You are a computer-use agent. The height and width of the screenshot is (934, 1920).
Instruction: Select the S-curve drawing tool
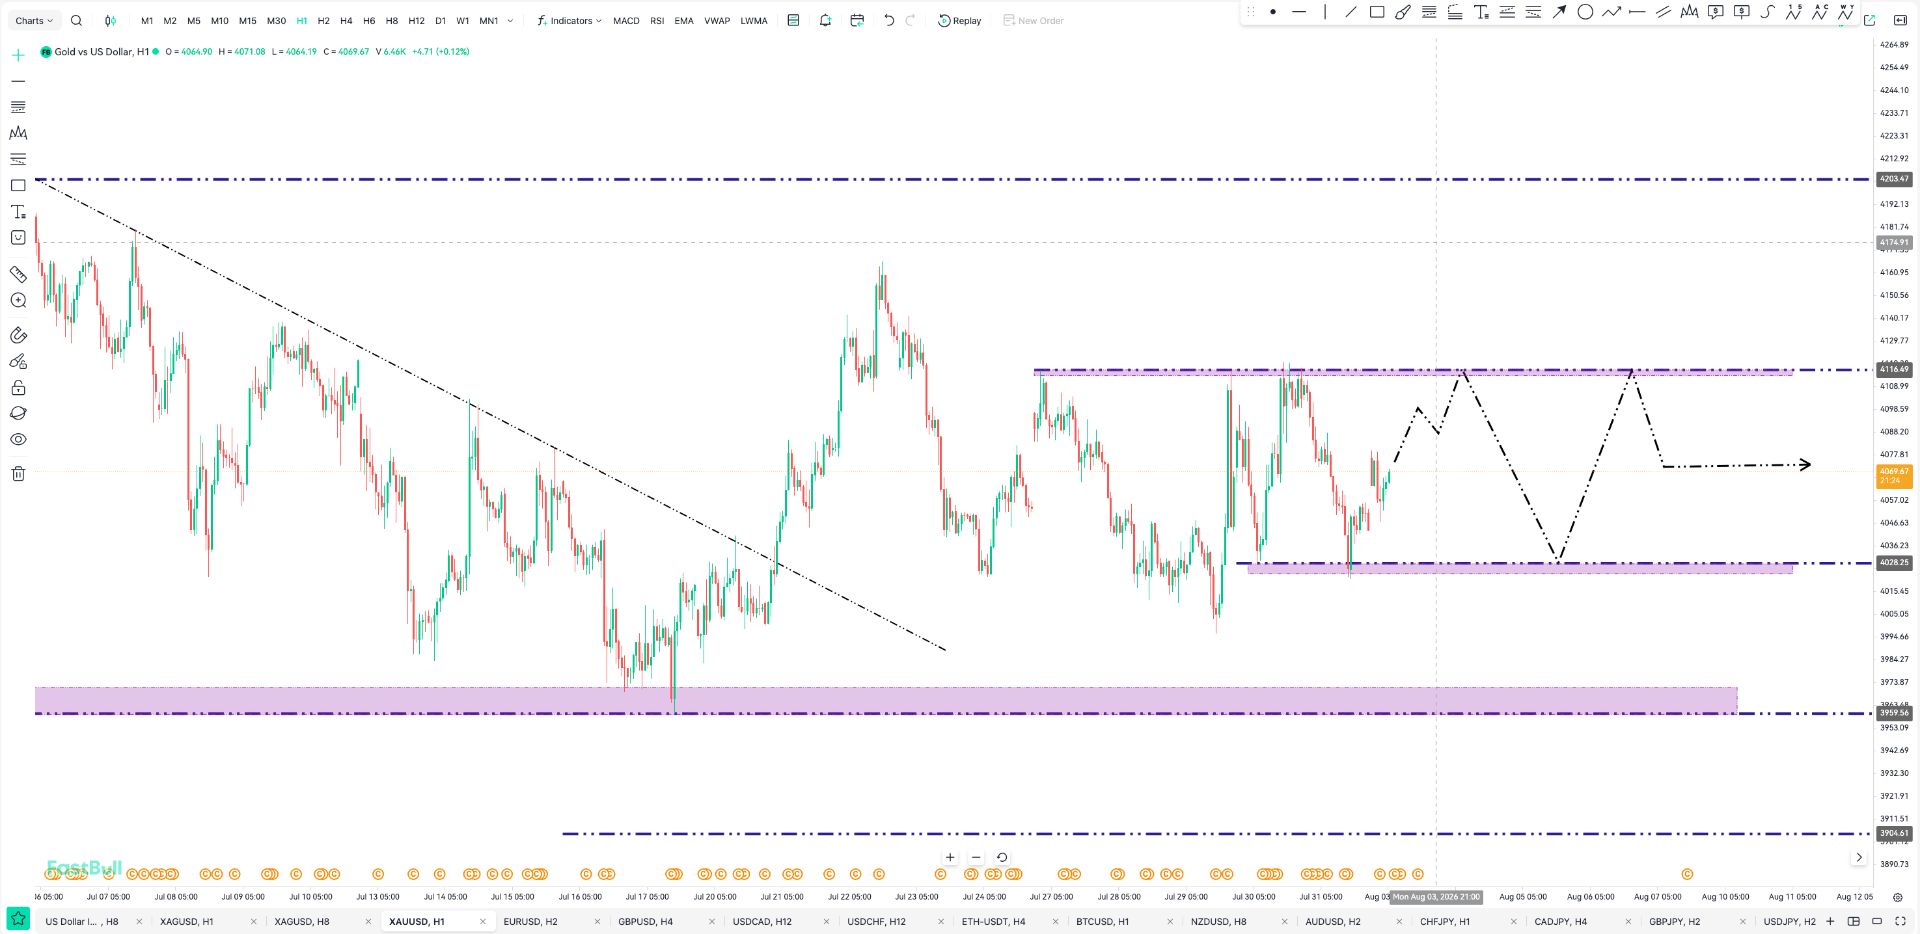pyautogui.click(x=1767, y=12)
